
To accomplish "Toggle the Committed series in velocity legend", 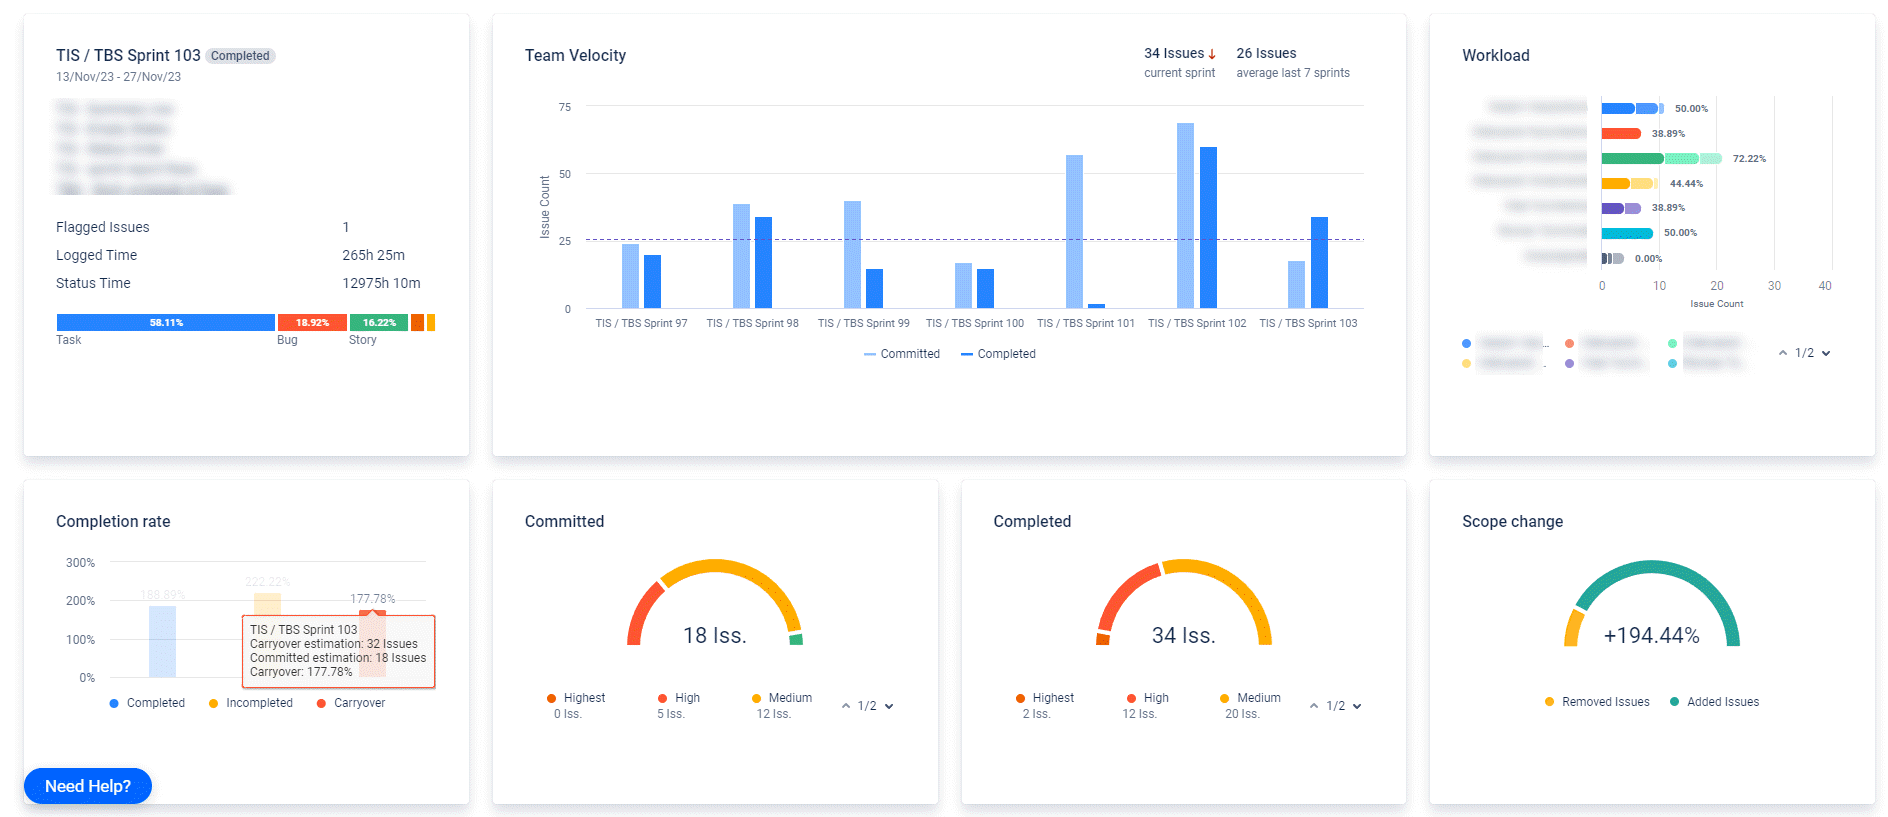I will pyautogui.click(x=901, y=354).
